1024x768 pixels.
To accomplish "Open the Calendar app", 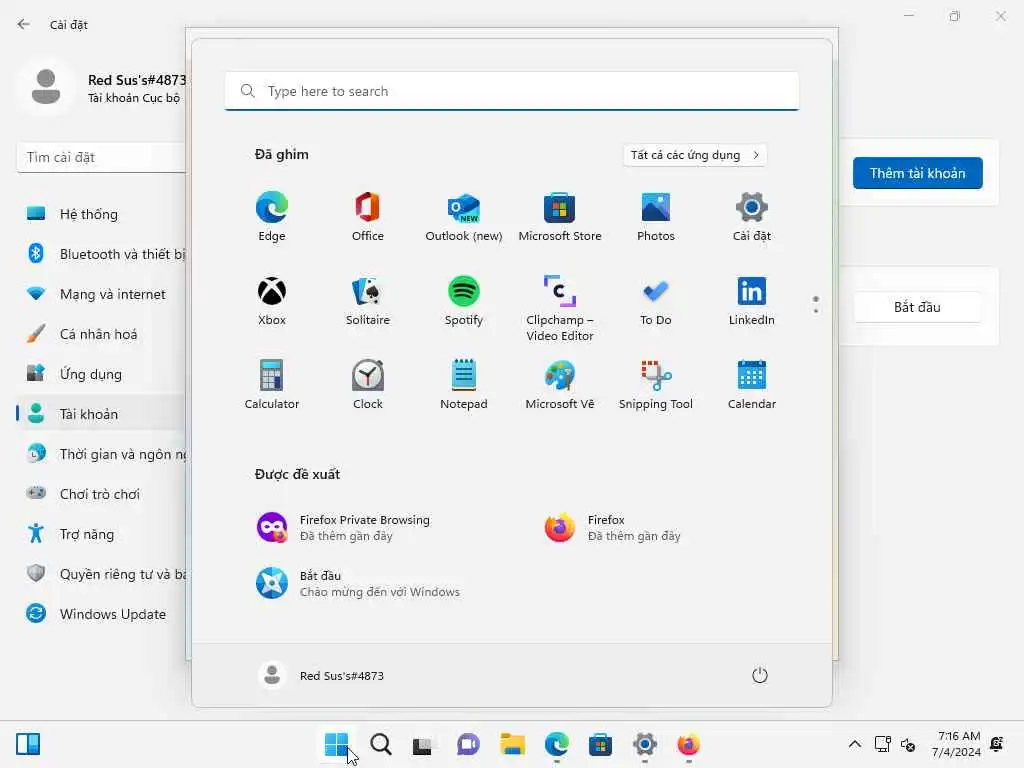I will [x=752, y=385].
